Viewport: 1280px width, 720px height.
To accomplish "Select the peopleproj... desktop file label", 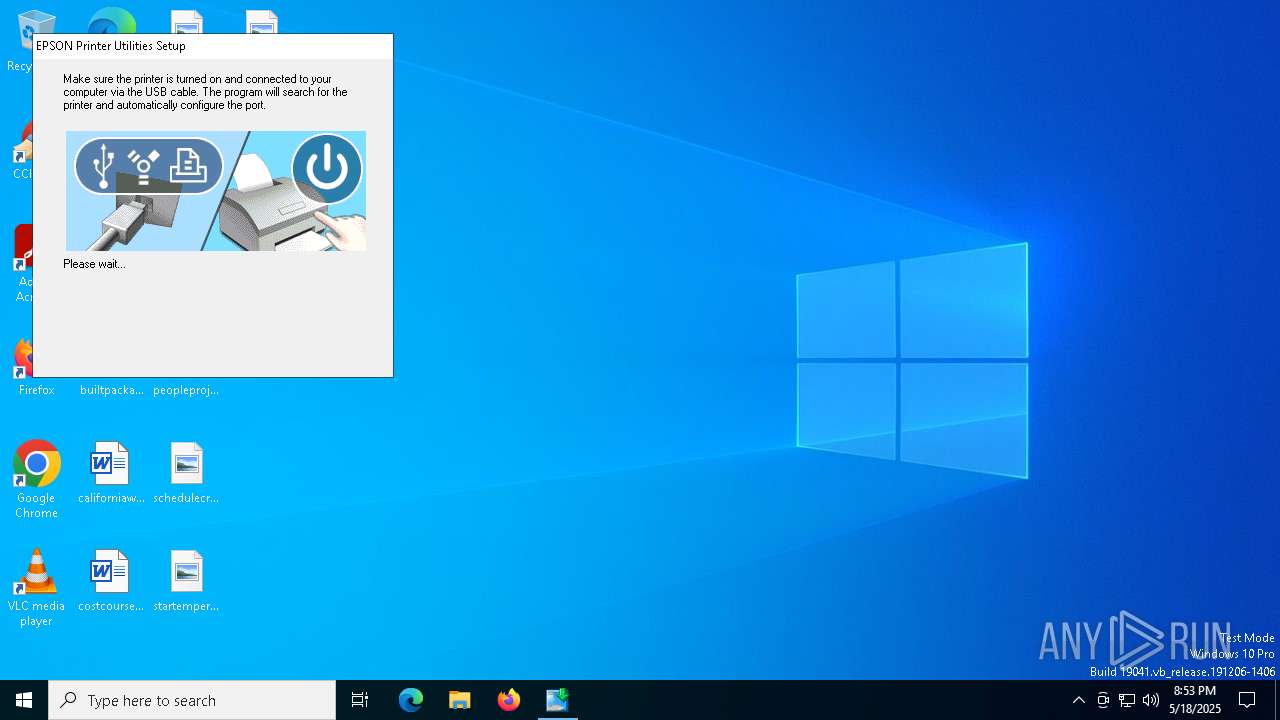I will tap(186, 390).
